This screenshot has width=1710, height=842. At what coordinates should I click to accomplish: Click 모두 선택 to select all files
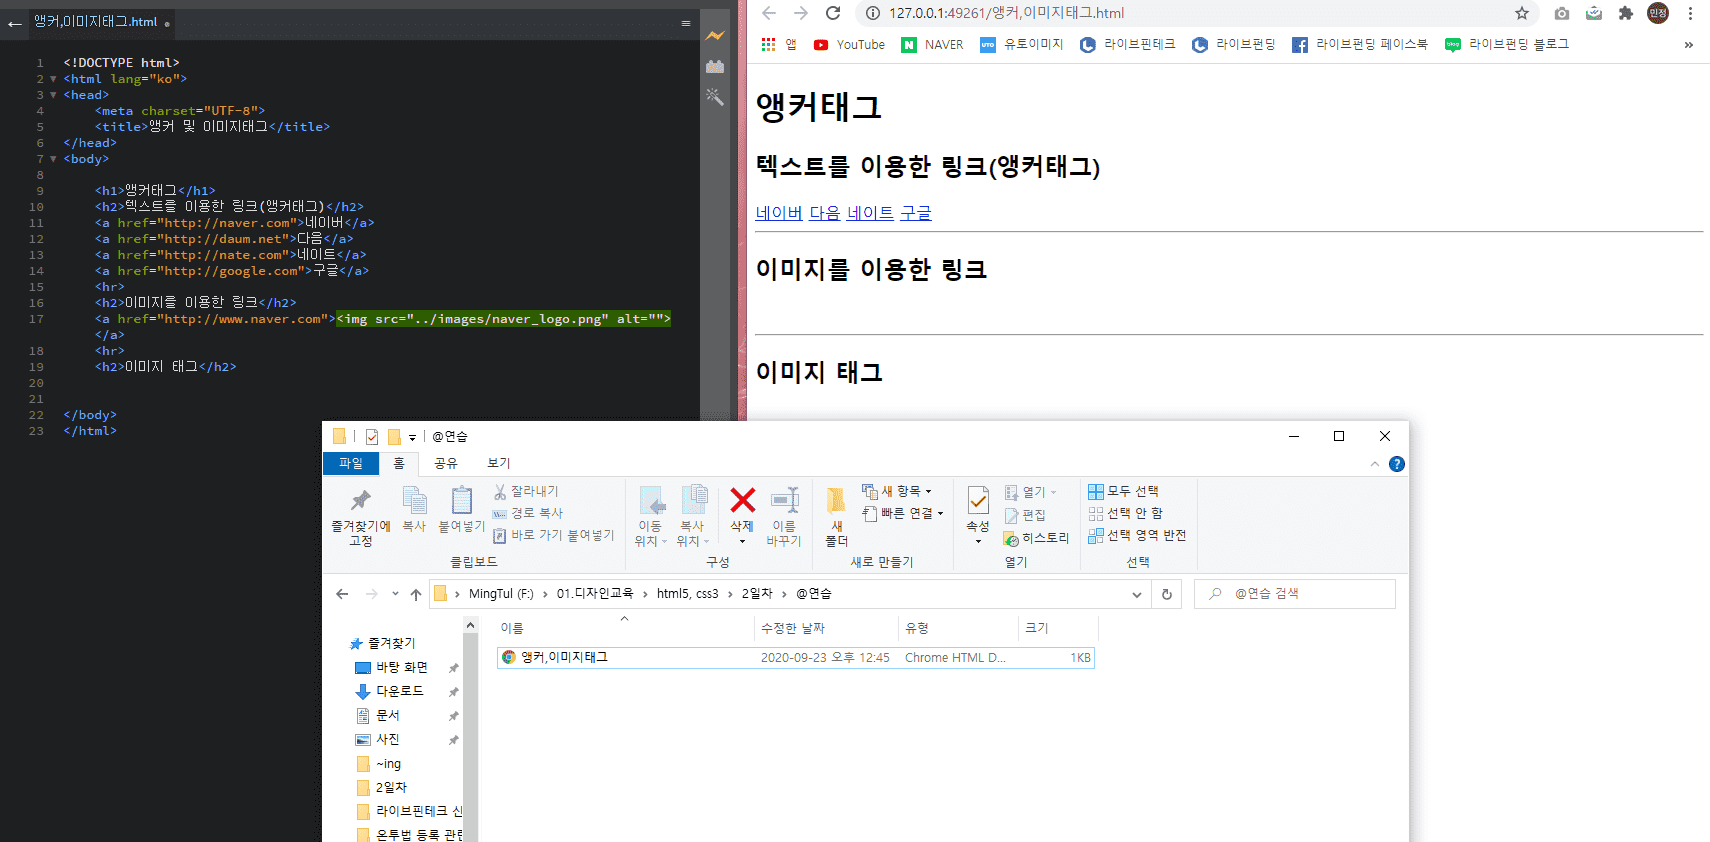(x=1123, y=491)
